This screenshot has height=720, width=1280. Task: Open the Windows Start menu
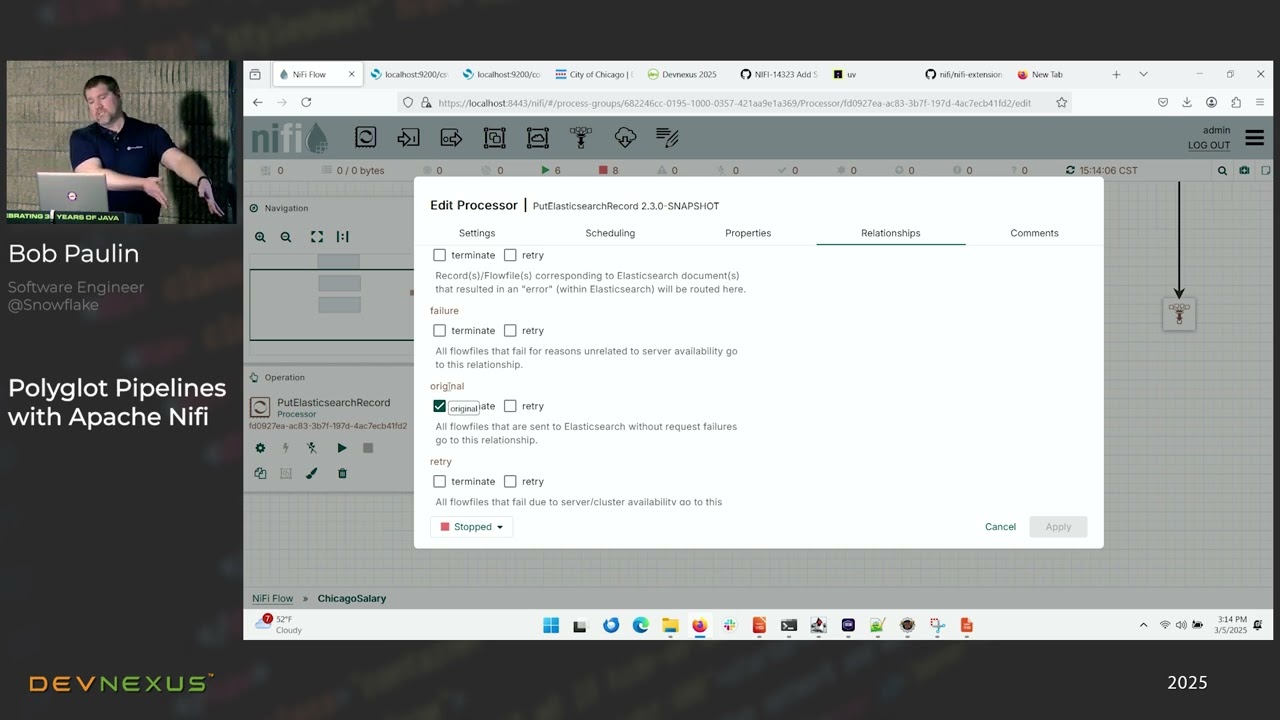(551, 626)
